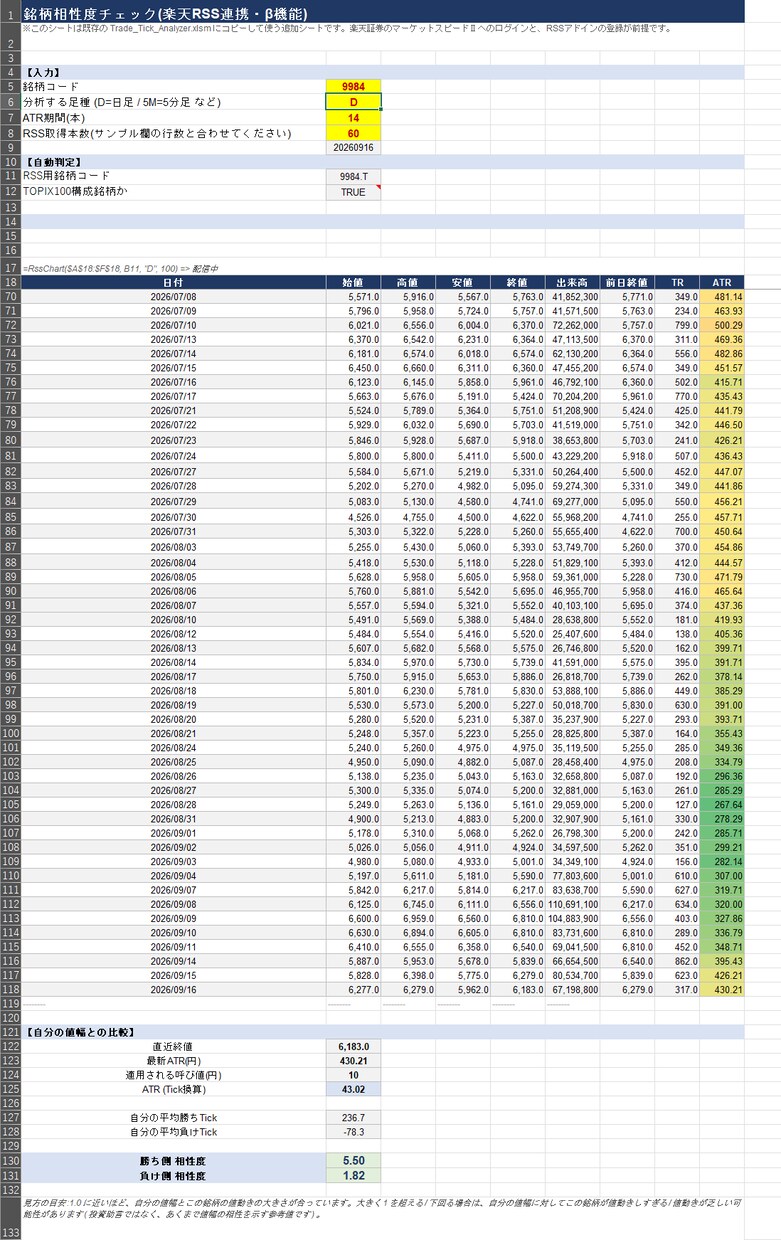Click the ATR value 500.29
This screenshot has height=1240, width=781.
pyautogui.click(x=722, y=326)
